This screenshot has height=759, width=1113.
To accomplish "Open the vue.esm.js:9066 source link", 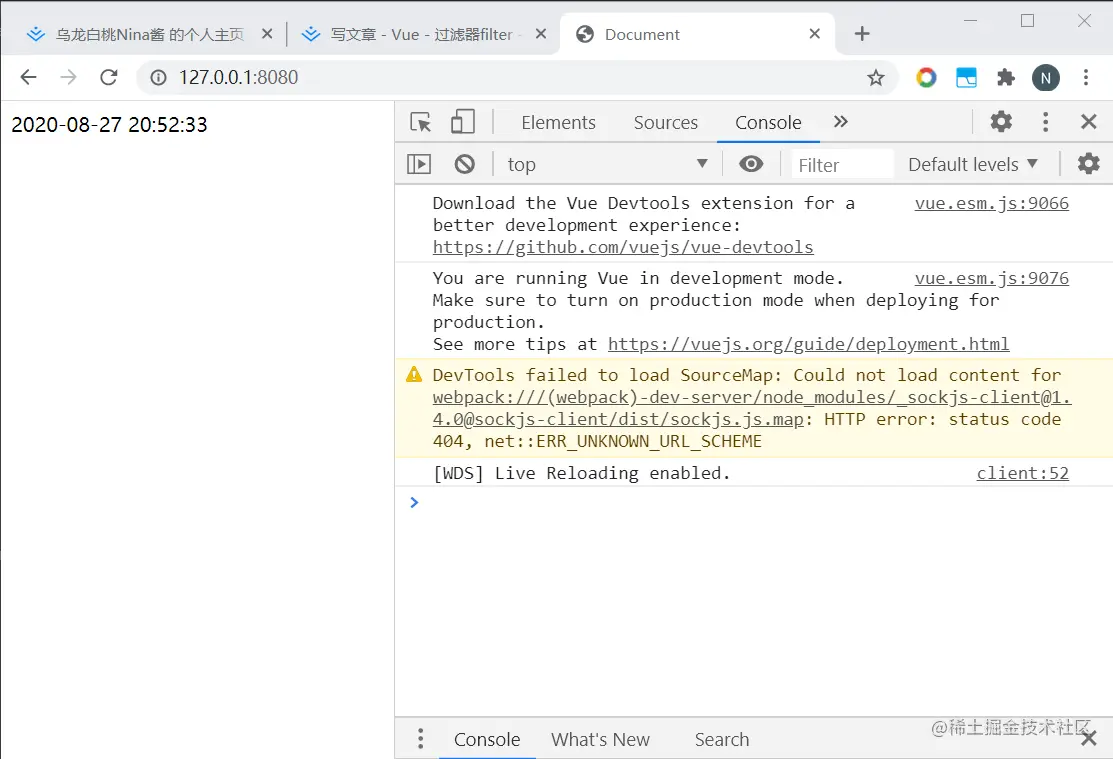I will 991,203.
